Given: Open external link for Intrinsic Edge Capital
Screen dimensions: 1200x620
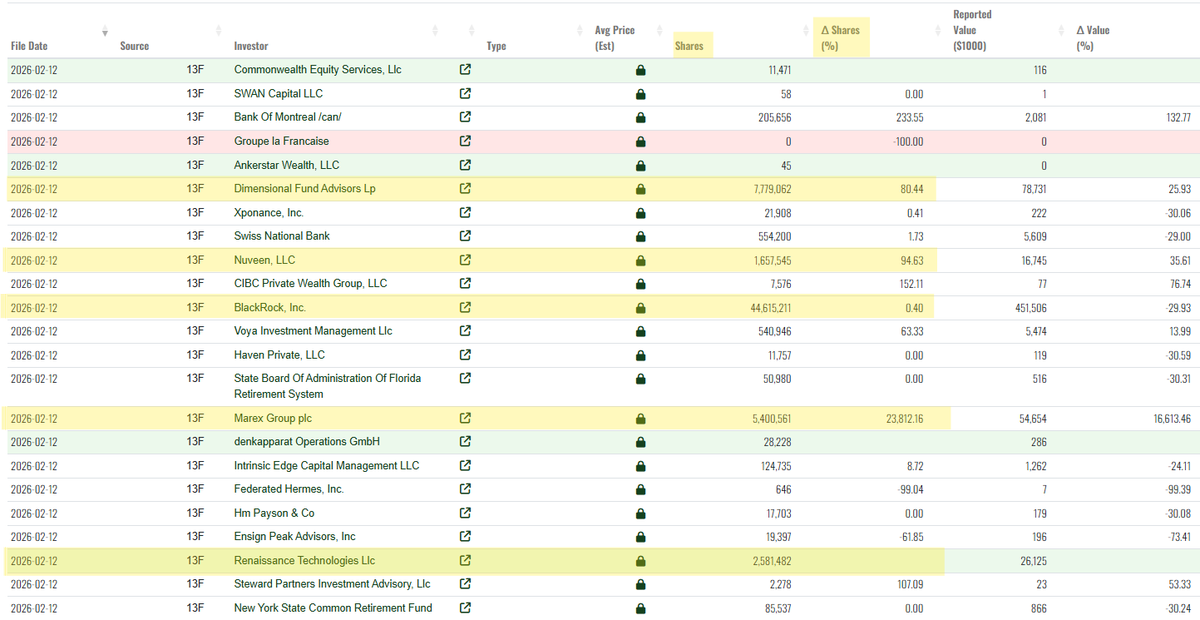Looking at the screenshot, I should coord(465,465).
